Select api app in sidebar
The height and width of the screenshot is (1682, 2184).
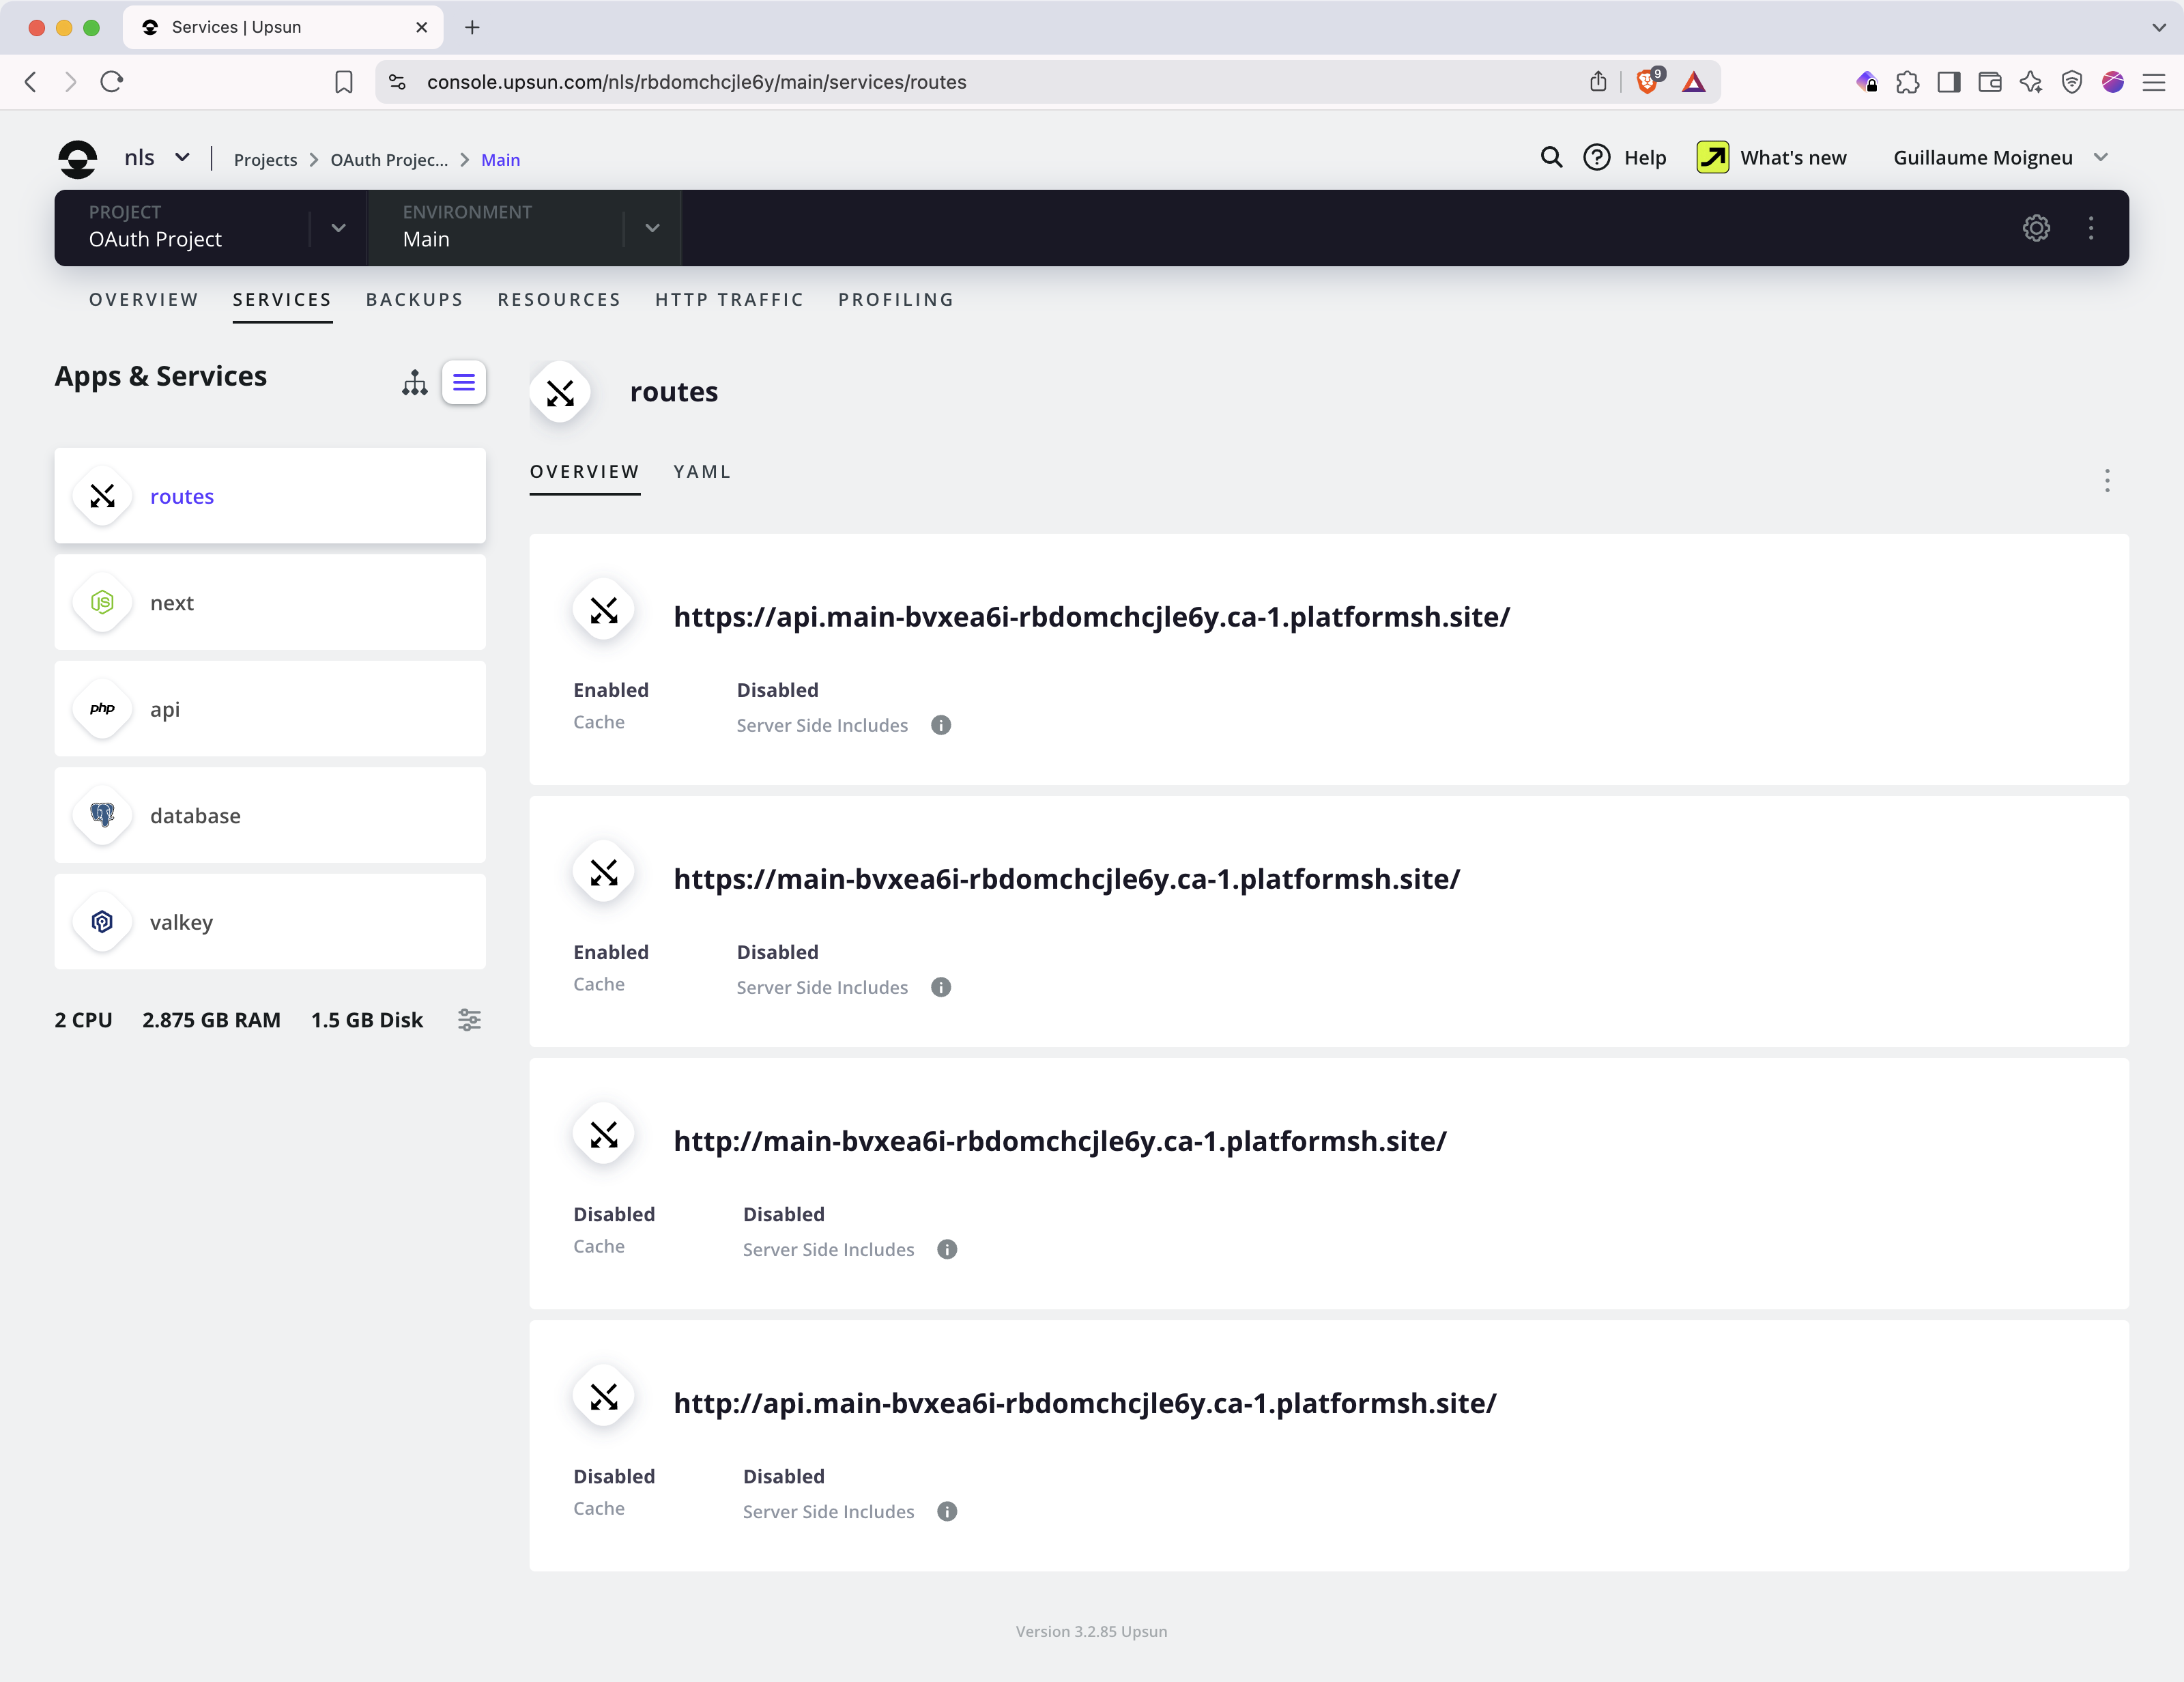(270, 708)
